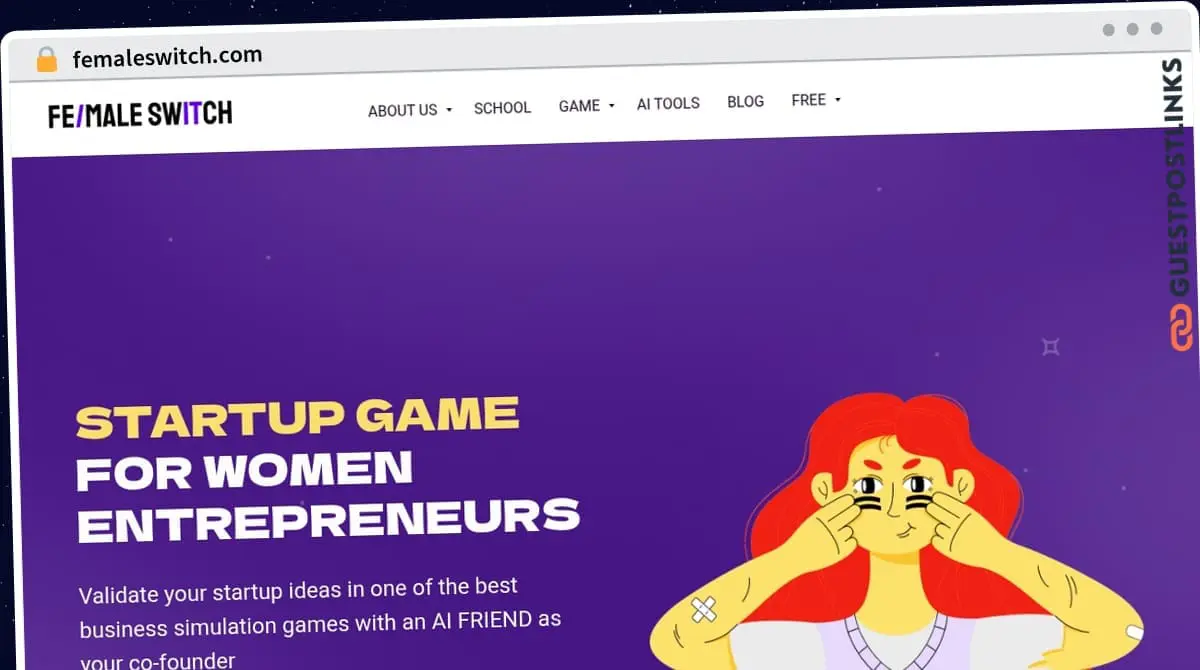Screen dimensions: 1200x670
Task: Click the orange padlock security icon
Action: pos(46,59)
